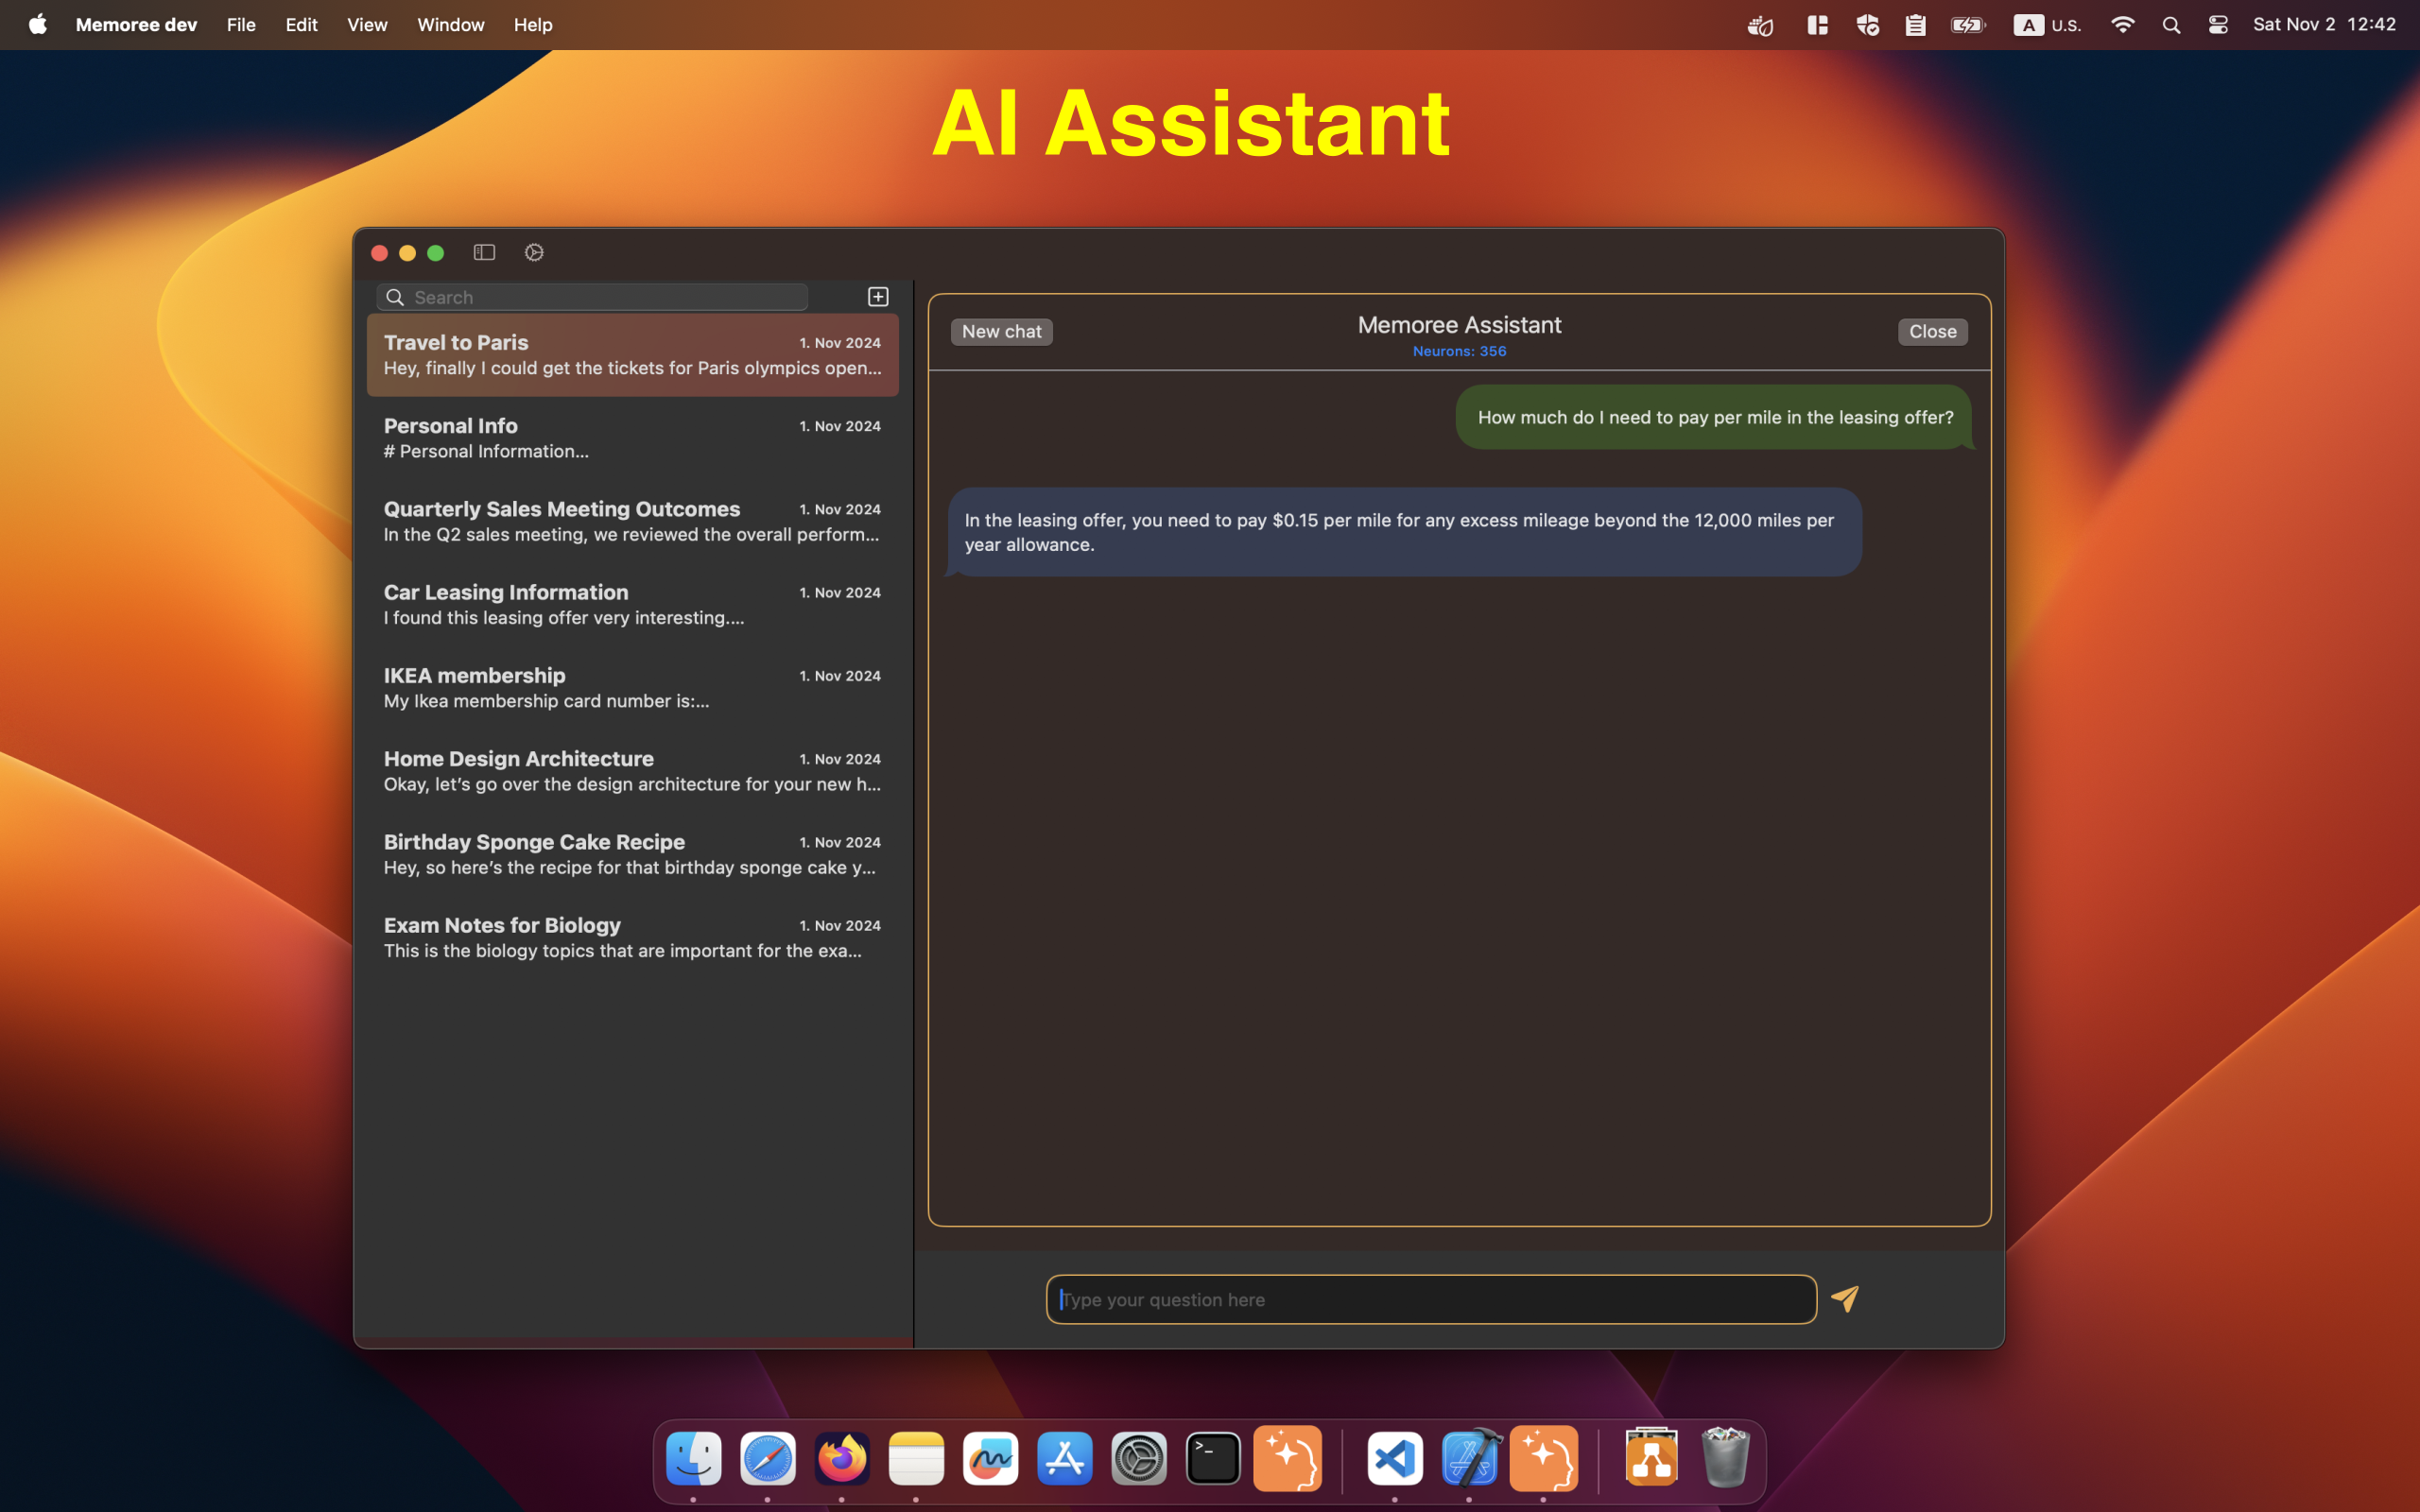The image size is (2420, 1512).
Task: Launch Terminal from the dock
Action: pyautogui.click(x=1213, y=1458)
